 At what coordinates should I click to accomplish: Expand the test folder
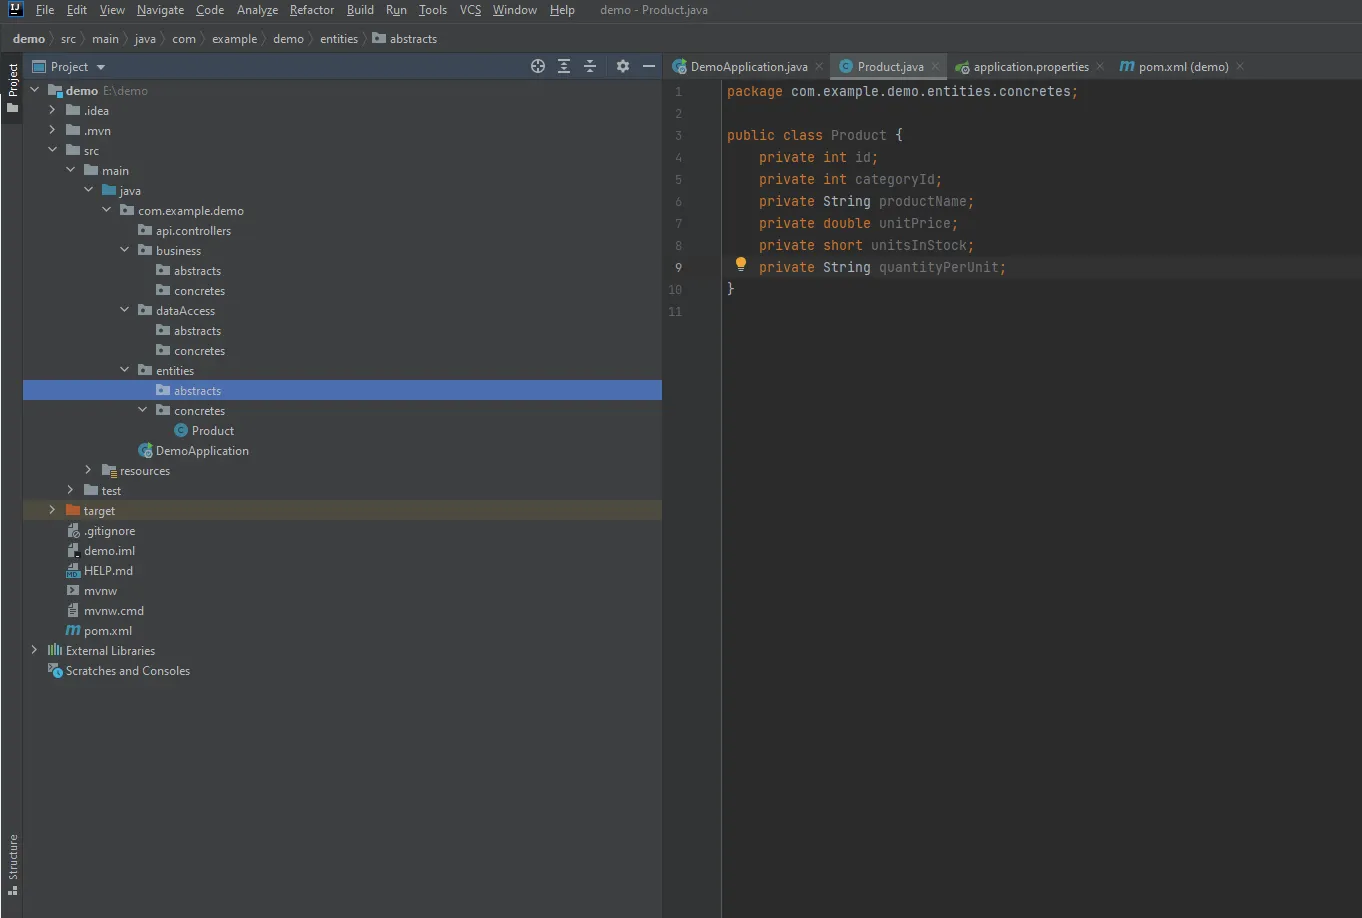coord(71,490)
